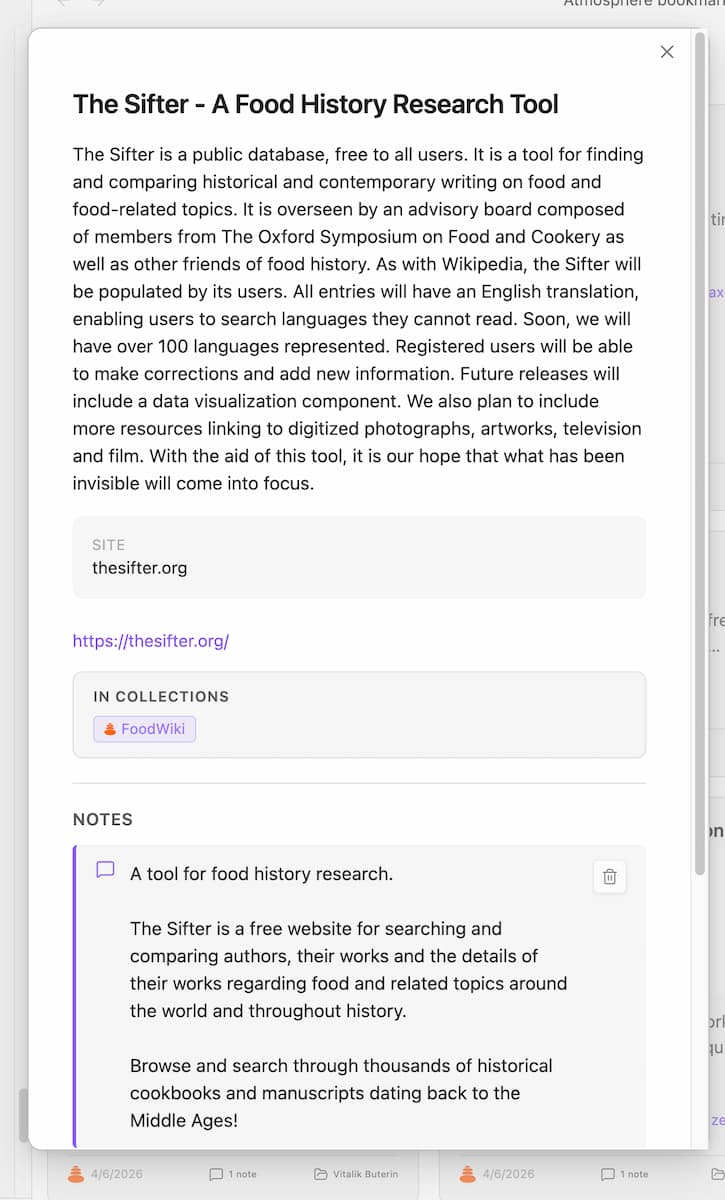The width and height of the screenshot is (725, 1200).
Task: Click the person icon inside the FoodWiki tag
Action: [x=110, y=729]
